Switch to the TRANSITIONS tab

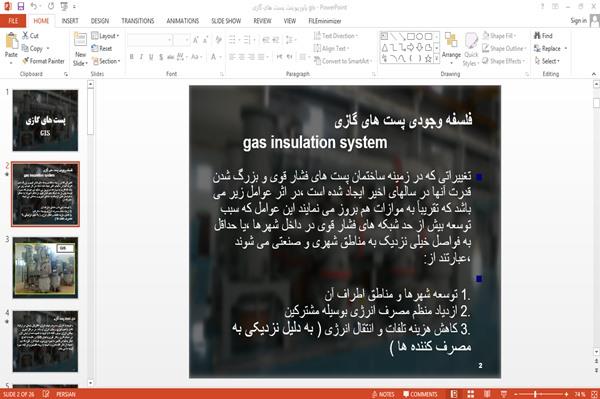[x=138, y=21]
